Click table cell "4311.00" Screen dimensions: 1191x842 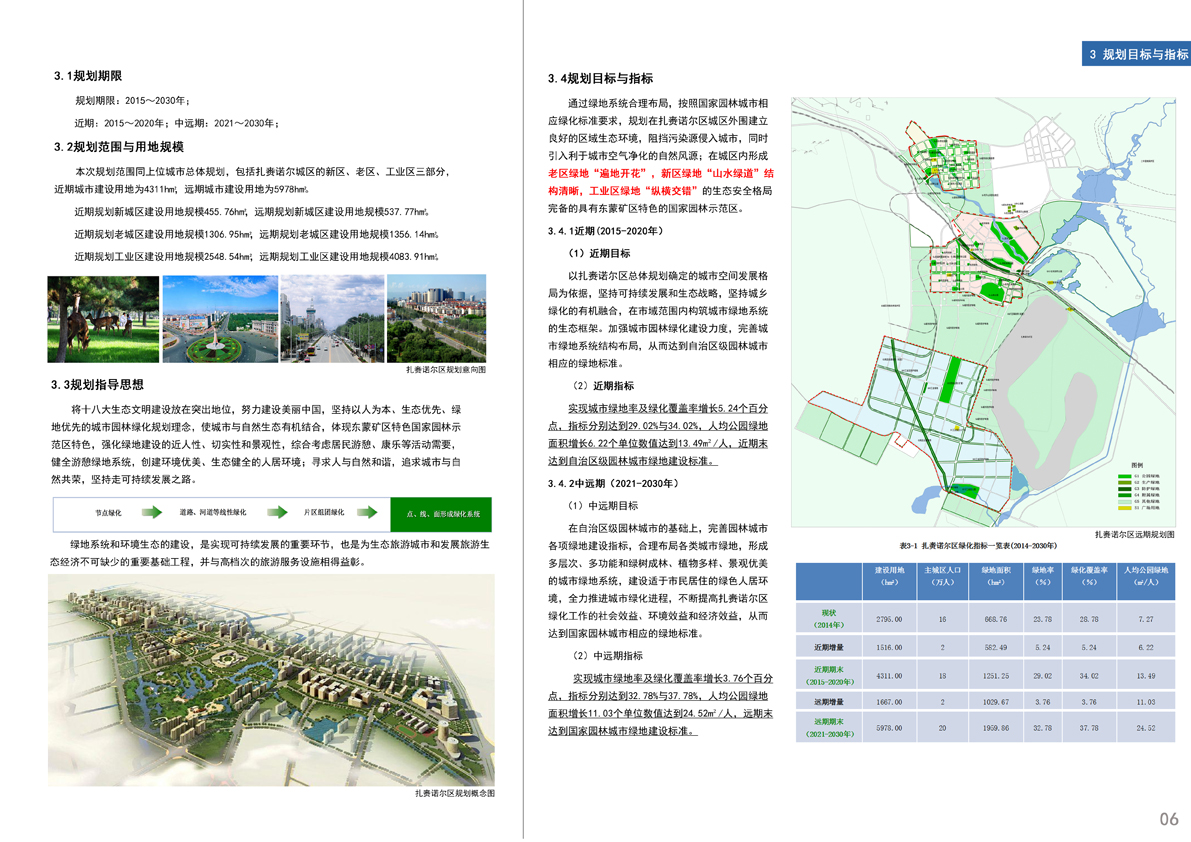click(889, 676)
